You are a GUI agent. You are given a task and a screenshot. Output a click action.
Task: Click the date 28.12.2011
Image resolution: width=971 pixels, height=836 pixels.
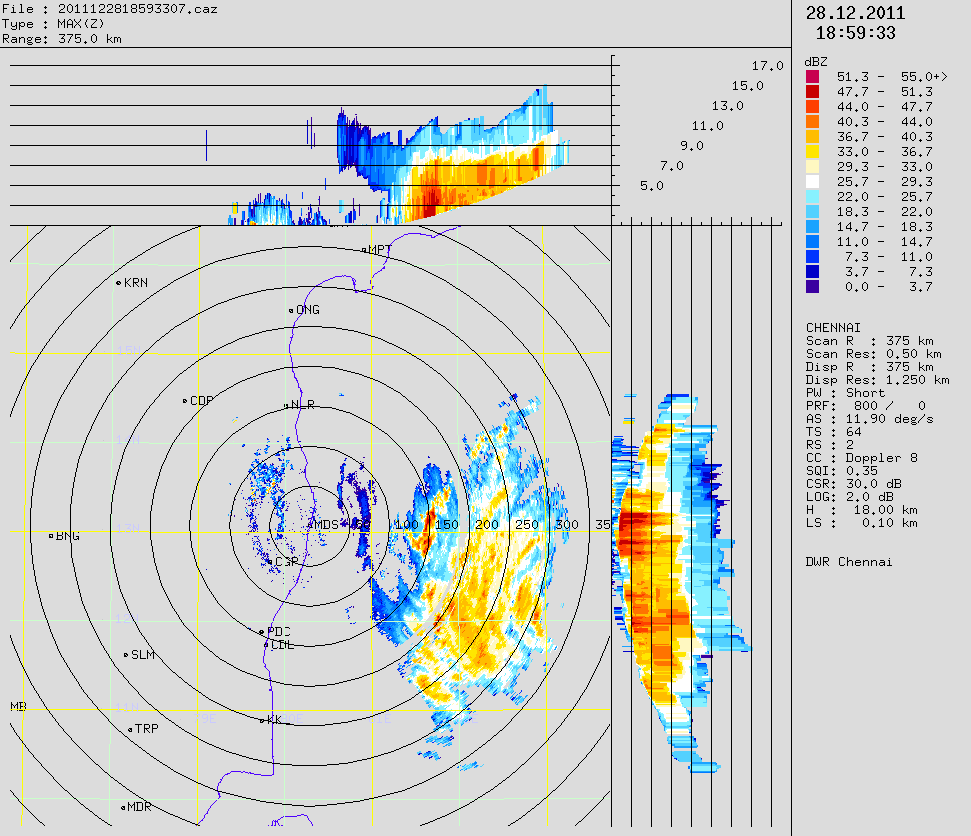click(x=855, y=13)
